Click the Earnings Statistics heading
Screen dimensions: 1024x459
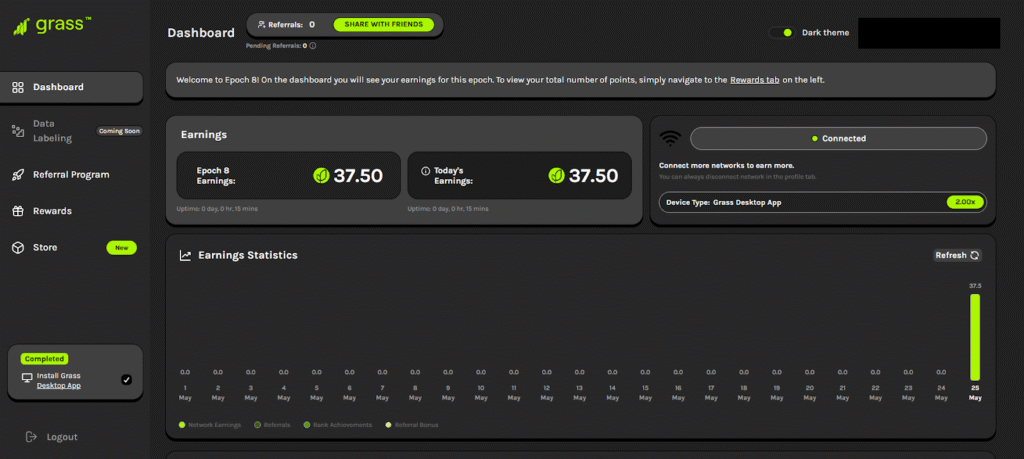[248, 255]
